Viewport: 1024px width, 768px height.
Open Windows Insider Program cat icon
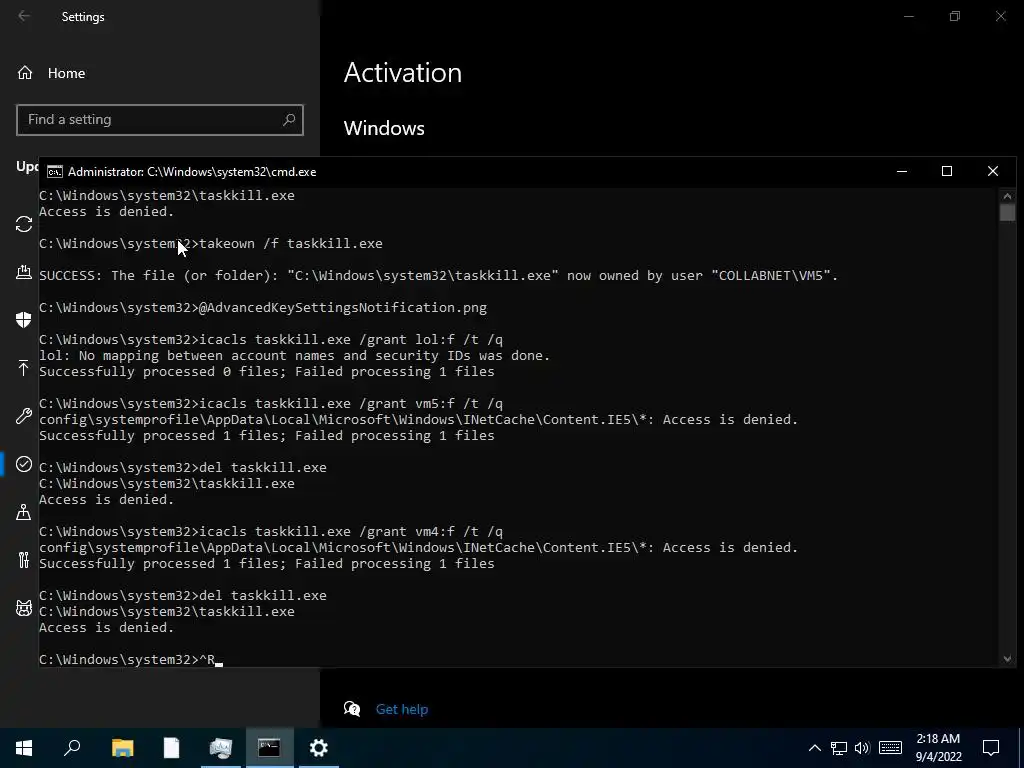pyautogui.click(x=24, y=608)
